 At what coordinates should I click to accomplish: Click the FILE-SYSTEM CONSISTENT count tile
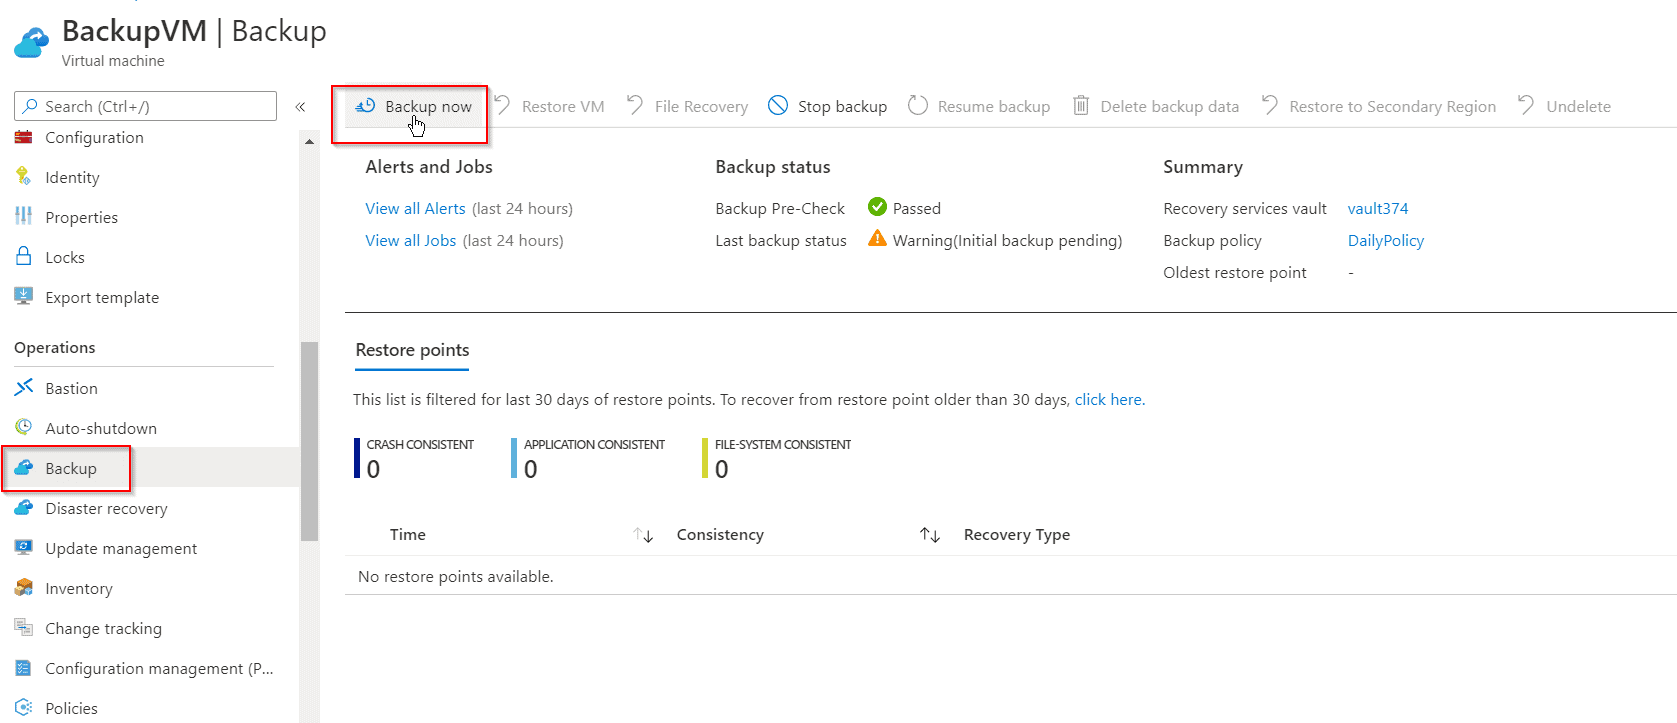777,458
